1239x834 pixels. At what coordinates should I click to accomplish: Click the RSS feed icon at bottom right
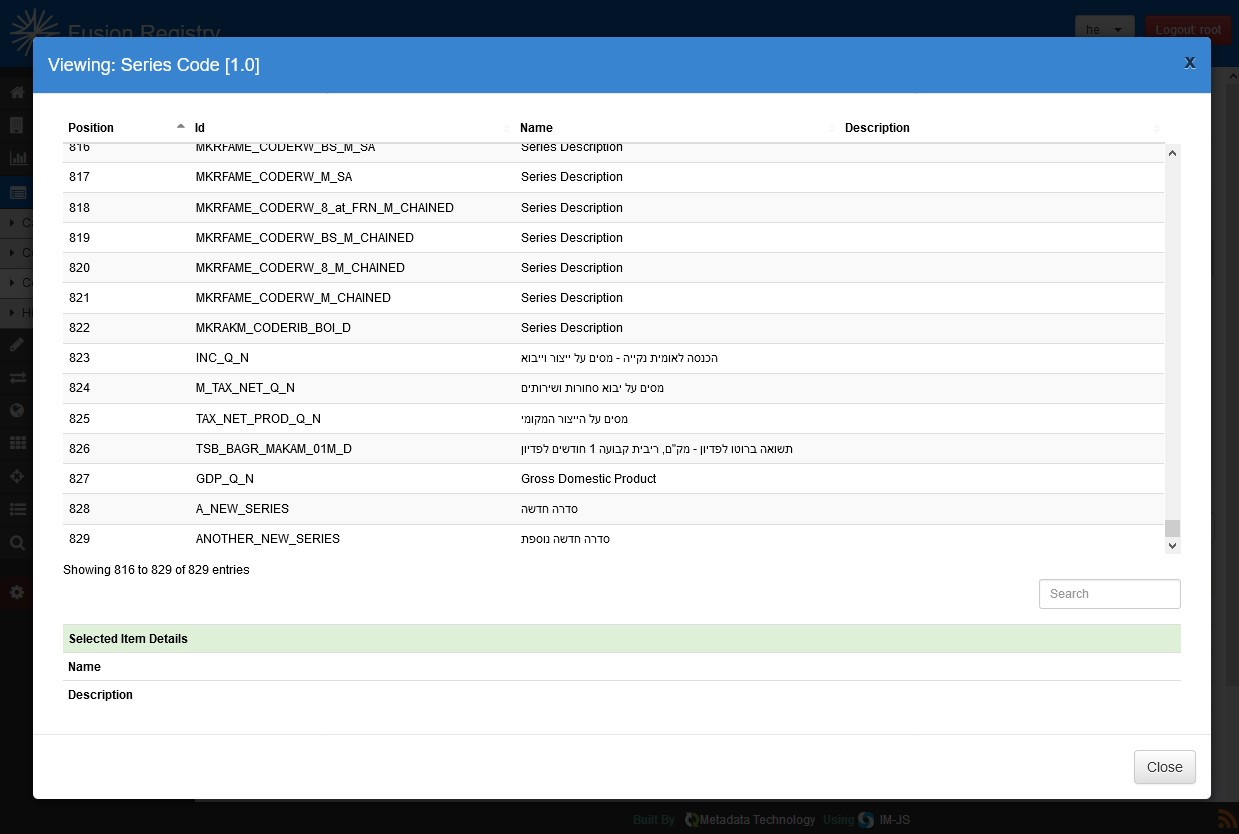[1226, 819]
